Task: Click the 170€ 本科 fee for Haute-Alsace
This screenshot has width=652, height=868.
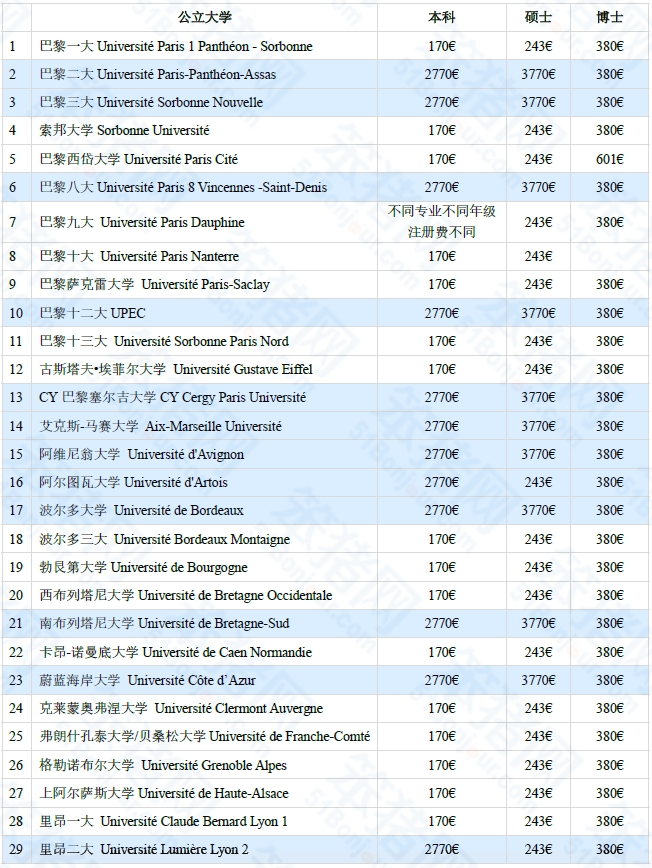Action: [442, 793]
